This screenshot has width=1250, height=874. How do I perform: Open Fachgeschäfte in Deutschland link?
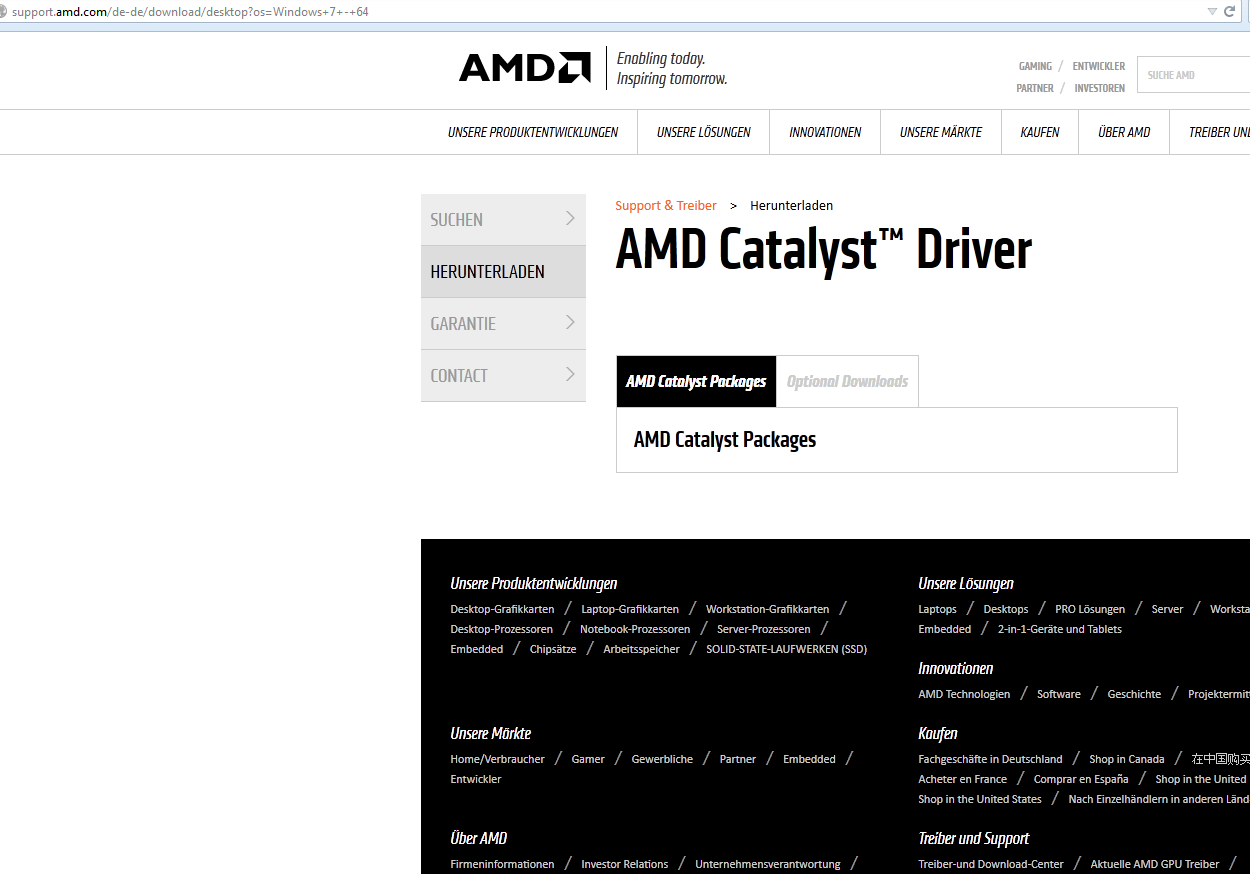click(990, 759)
